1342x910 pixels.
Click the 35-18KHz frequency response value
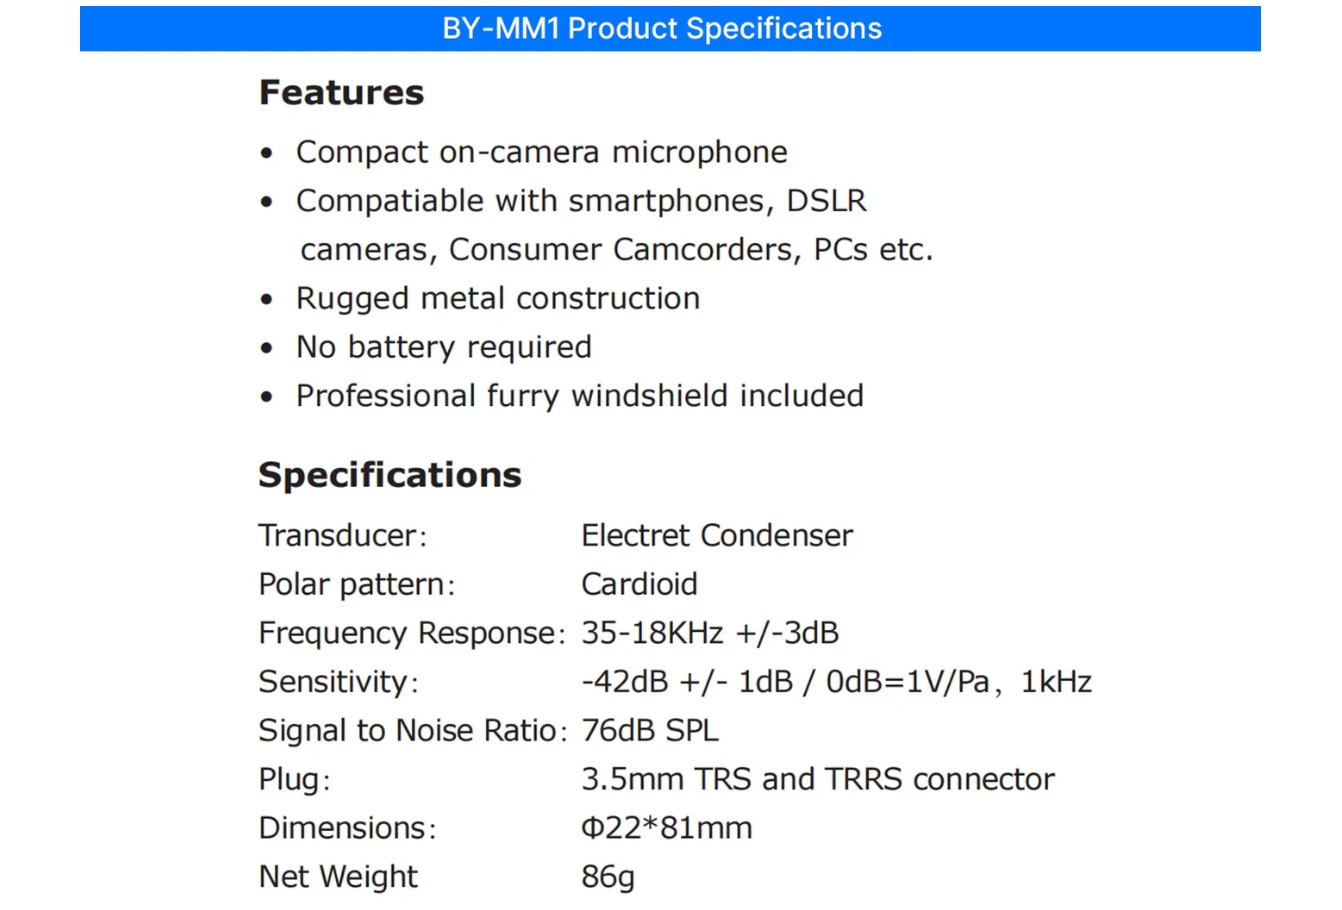tap(710, 633)
